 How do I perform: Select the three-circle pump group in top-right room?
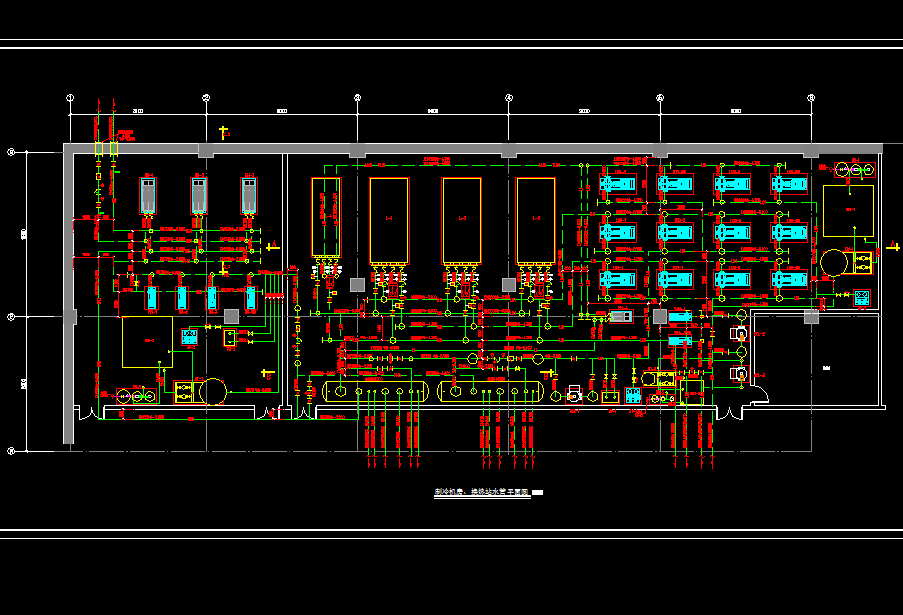tap(855, 170)
